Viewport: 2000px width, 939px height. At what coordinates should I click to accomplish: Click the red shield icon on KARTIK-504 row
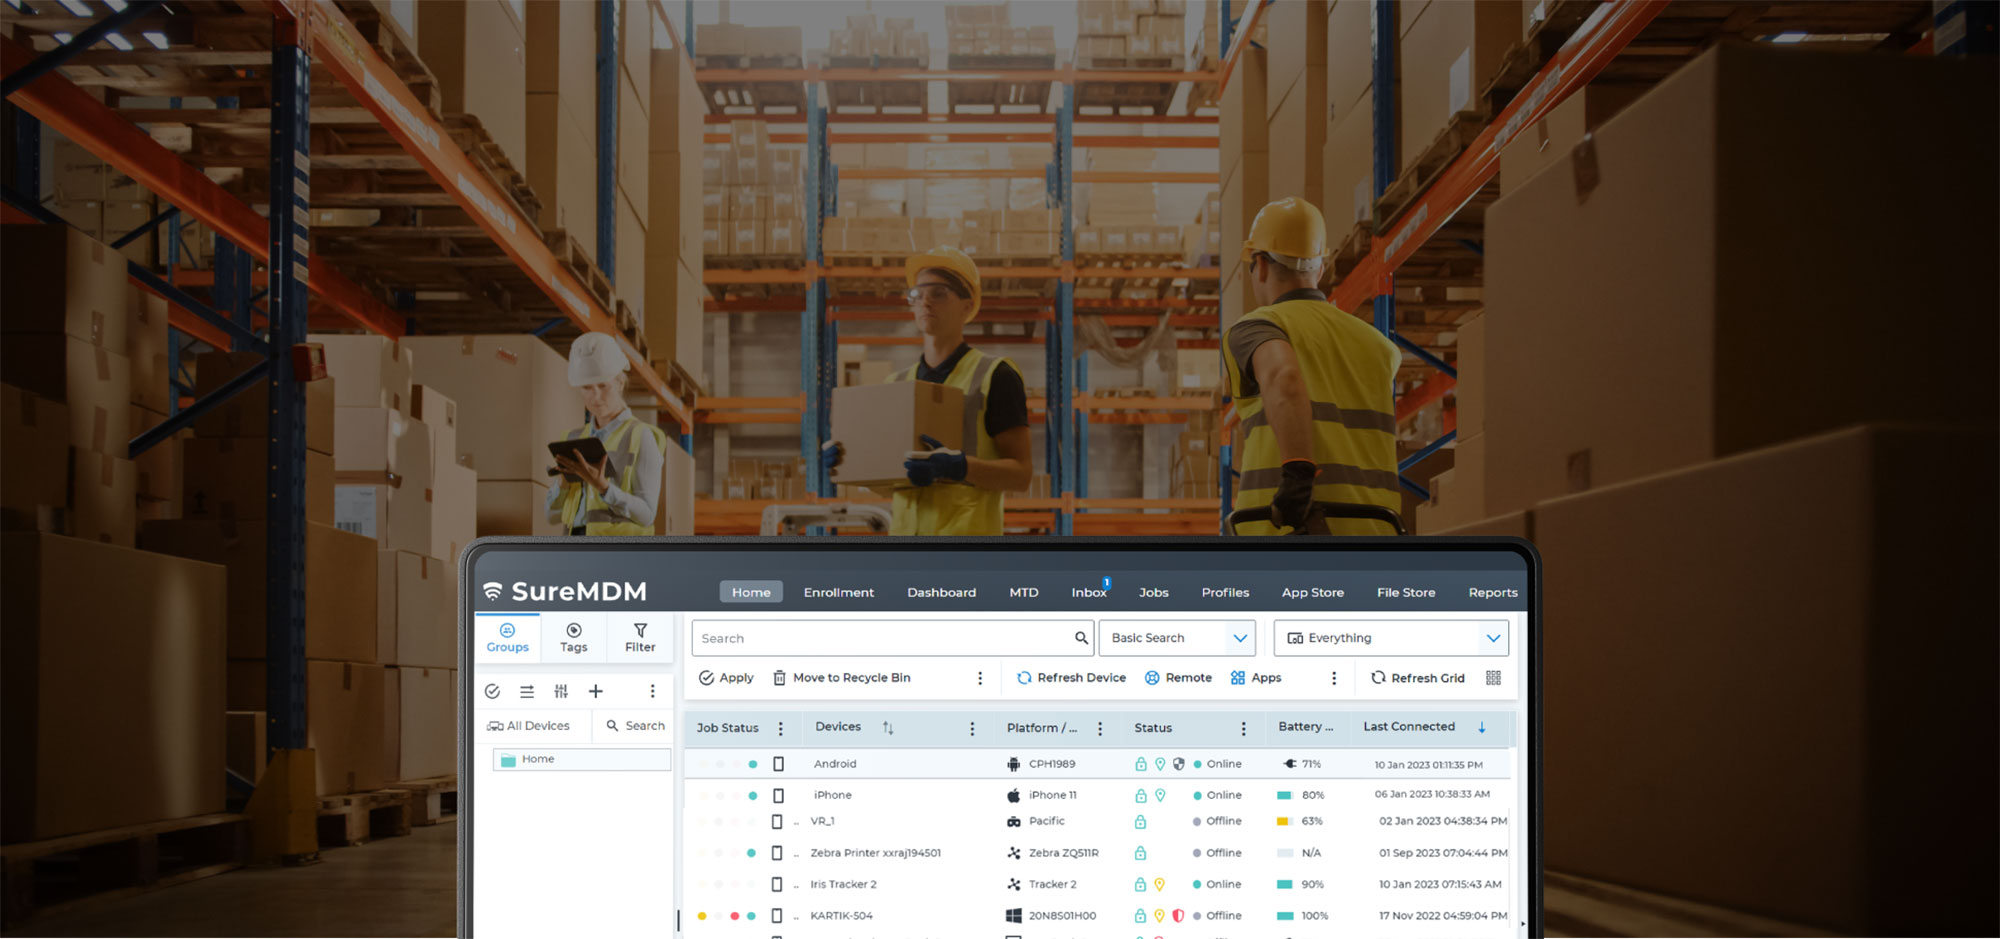coord(1178,916)
